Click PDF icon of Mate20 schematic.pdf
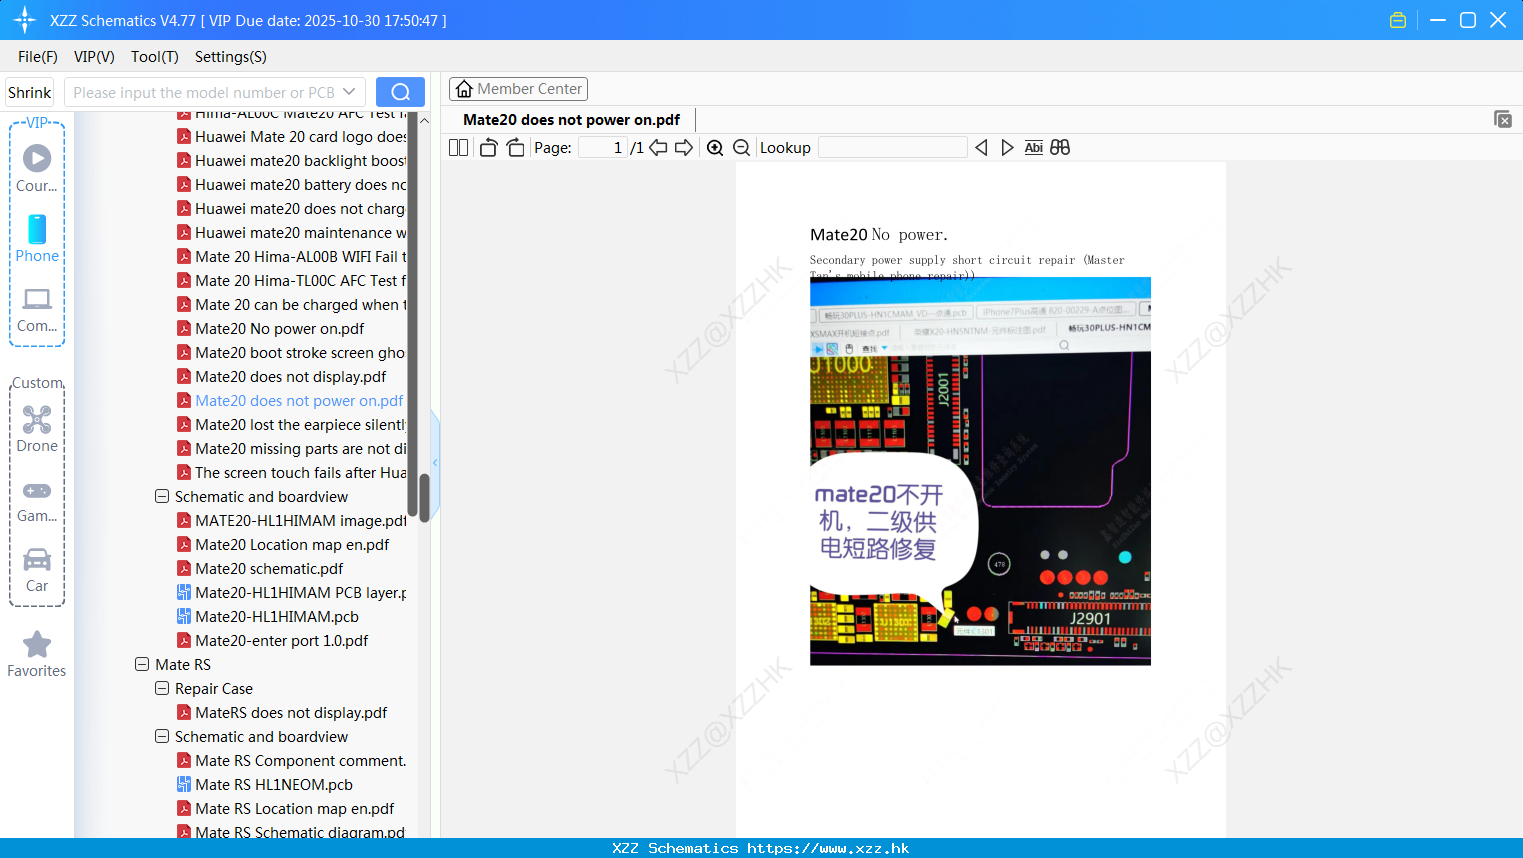1523x858 pixels. [x=184, y=568]
